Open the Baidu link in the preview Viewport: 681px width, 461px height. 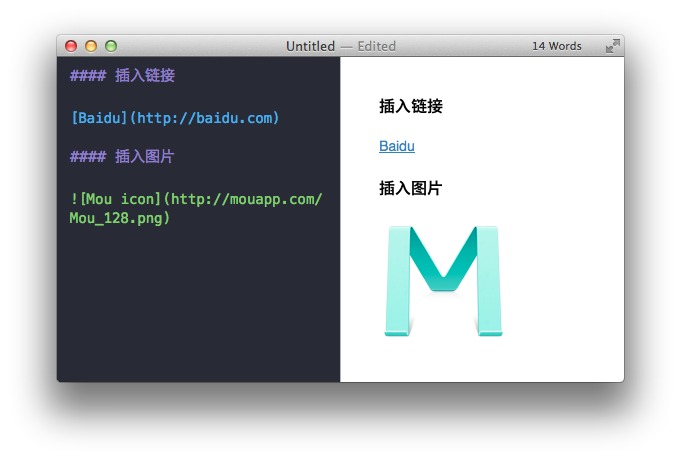(396, 146)
